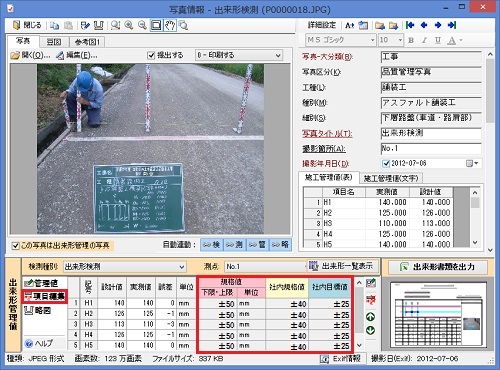Go to the first record arrow icon
This screenshot has width=500, height=370.
(x=410, y=25)
